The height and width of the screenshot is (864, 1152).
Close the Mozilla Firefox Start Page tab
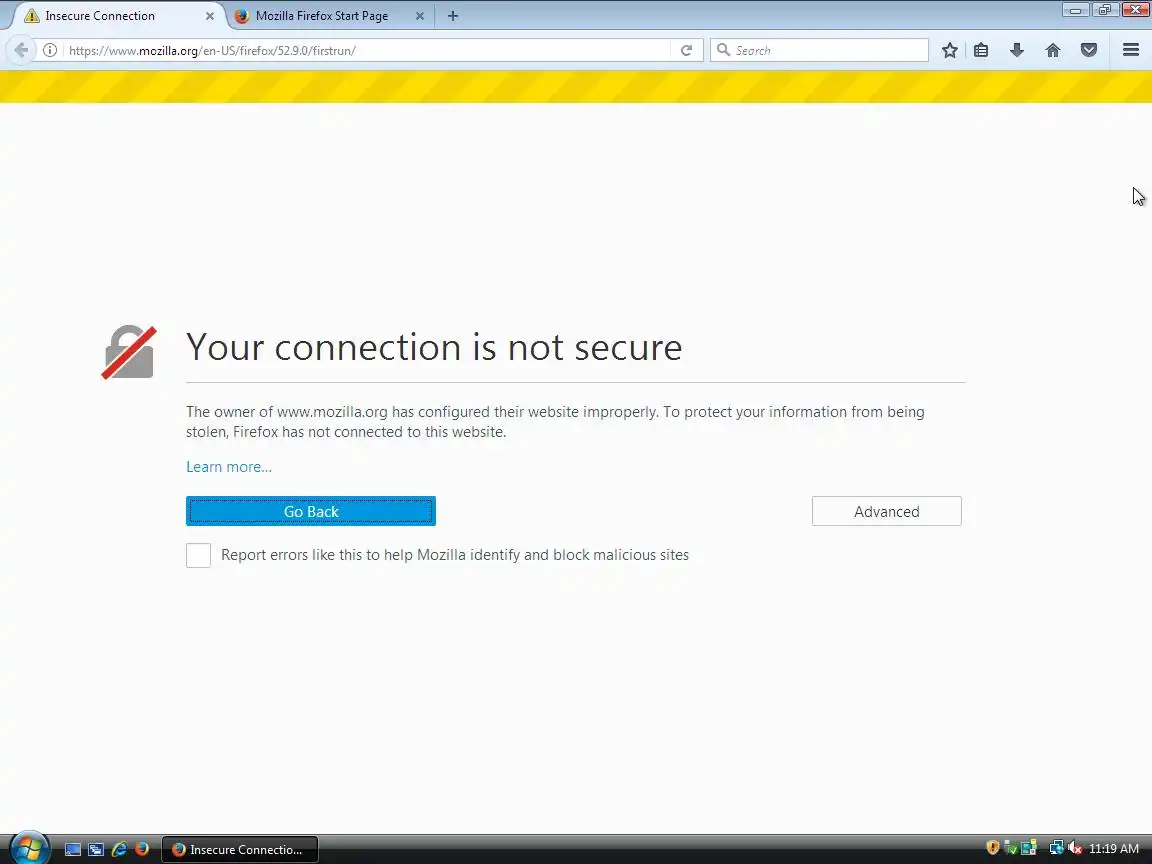(x=420, y=15)
